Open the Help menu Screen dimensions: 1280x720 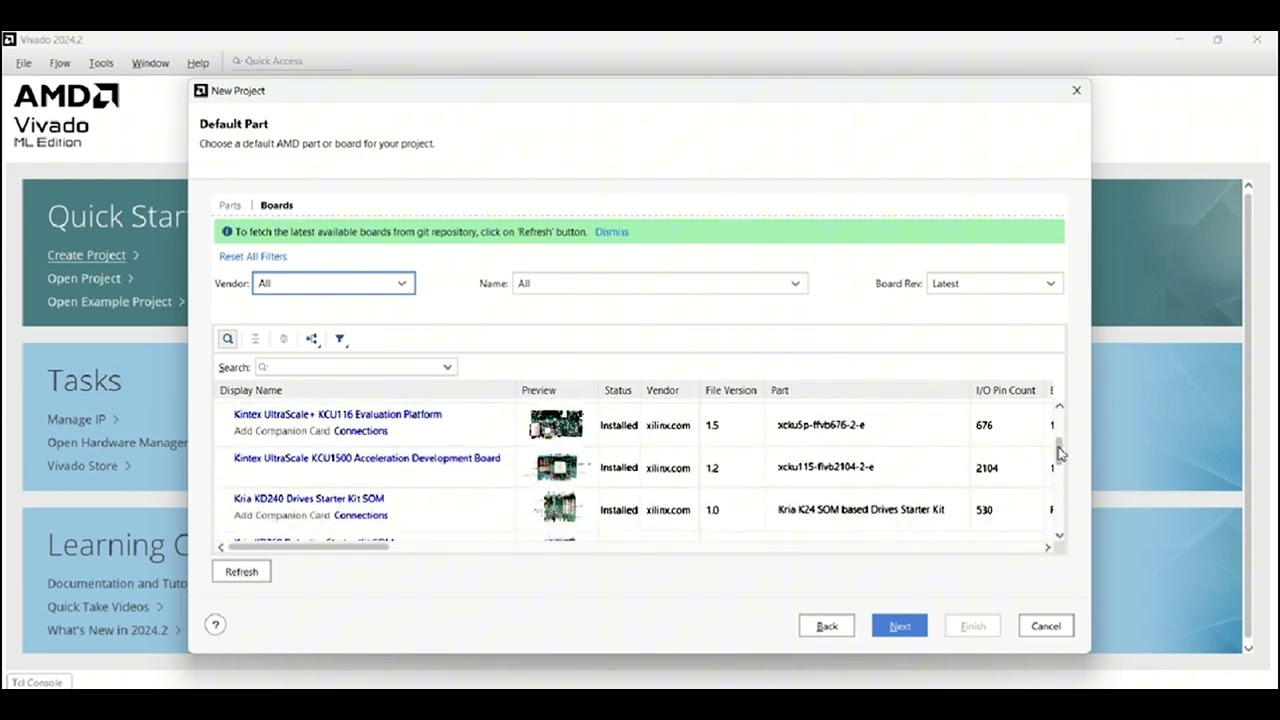tap(198, 63)
